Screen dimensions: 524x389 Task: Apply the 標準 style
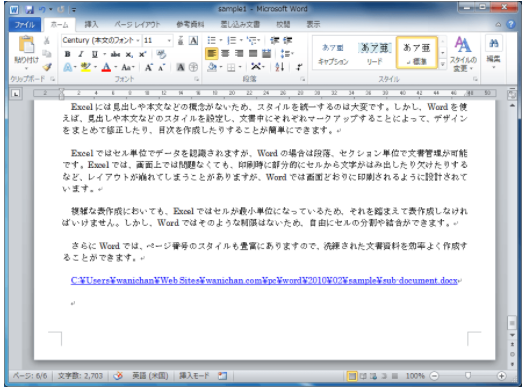[x=416, y=53]
